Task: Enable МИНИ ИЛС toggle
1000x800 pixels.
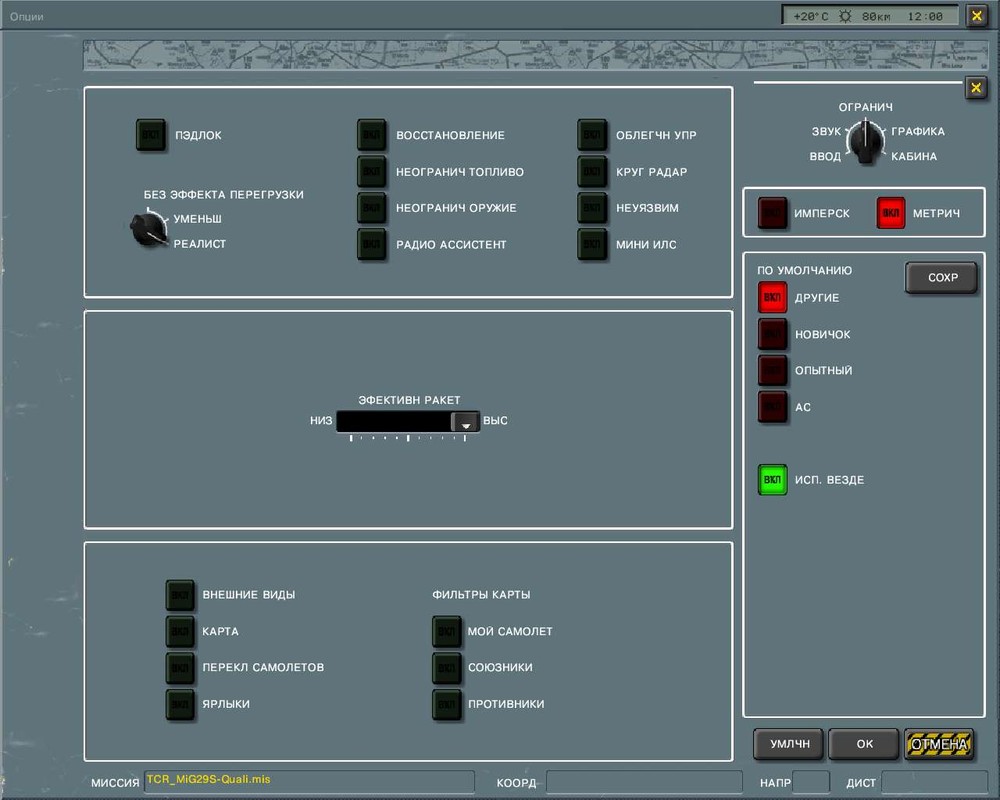Action: (592, 244)
